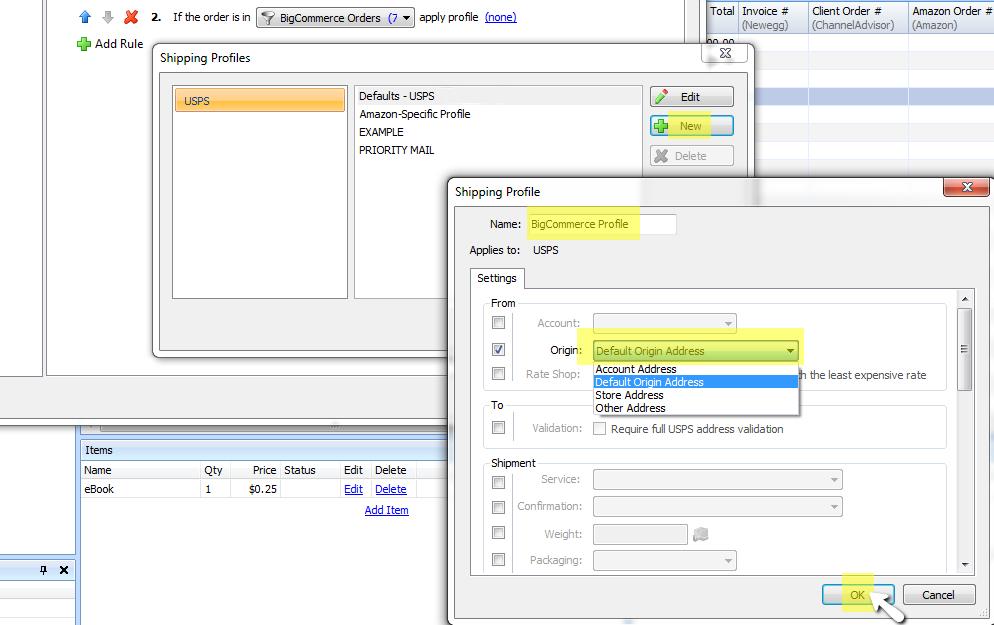The height and width of the screenshot is (625, 994).
Task: Click the Delete profile button
Action: [x=692, y=156]
